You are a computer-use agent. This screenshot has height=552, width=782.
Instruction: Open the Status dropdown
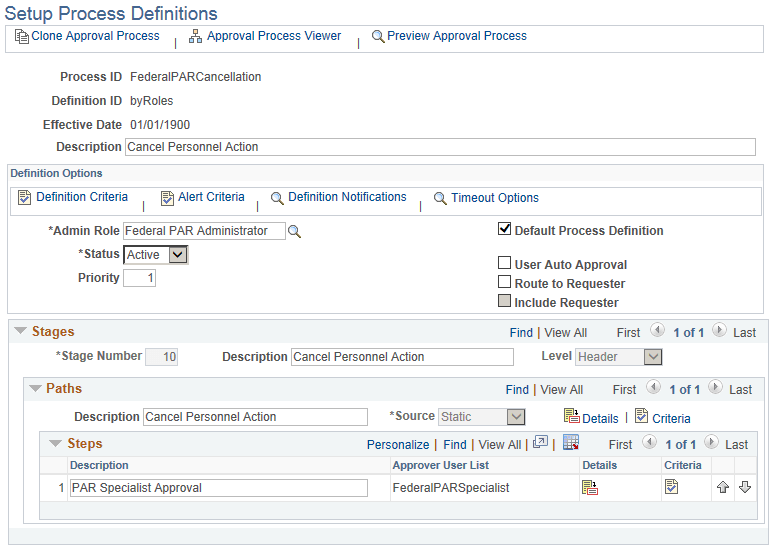point(177,255)
